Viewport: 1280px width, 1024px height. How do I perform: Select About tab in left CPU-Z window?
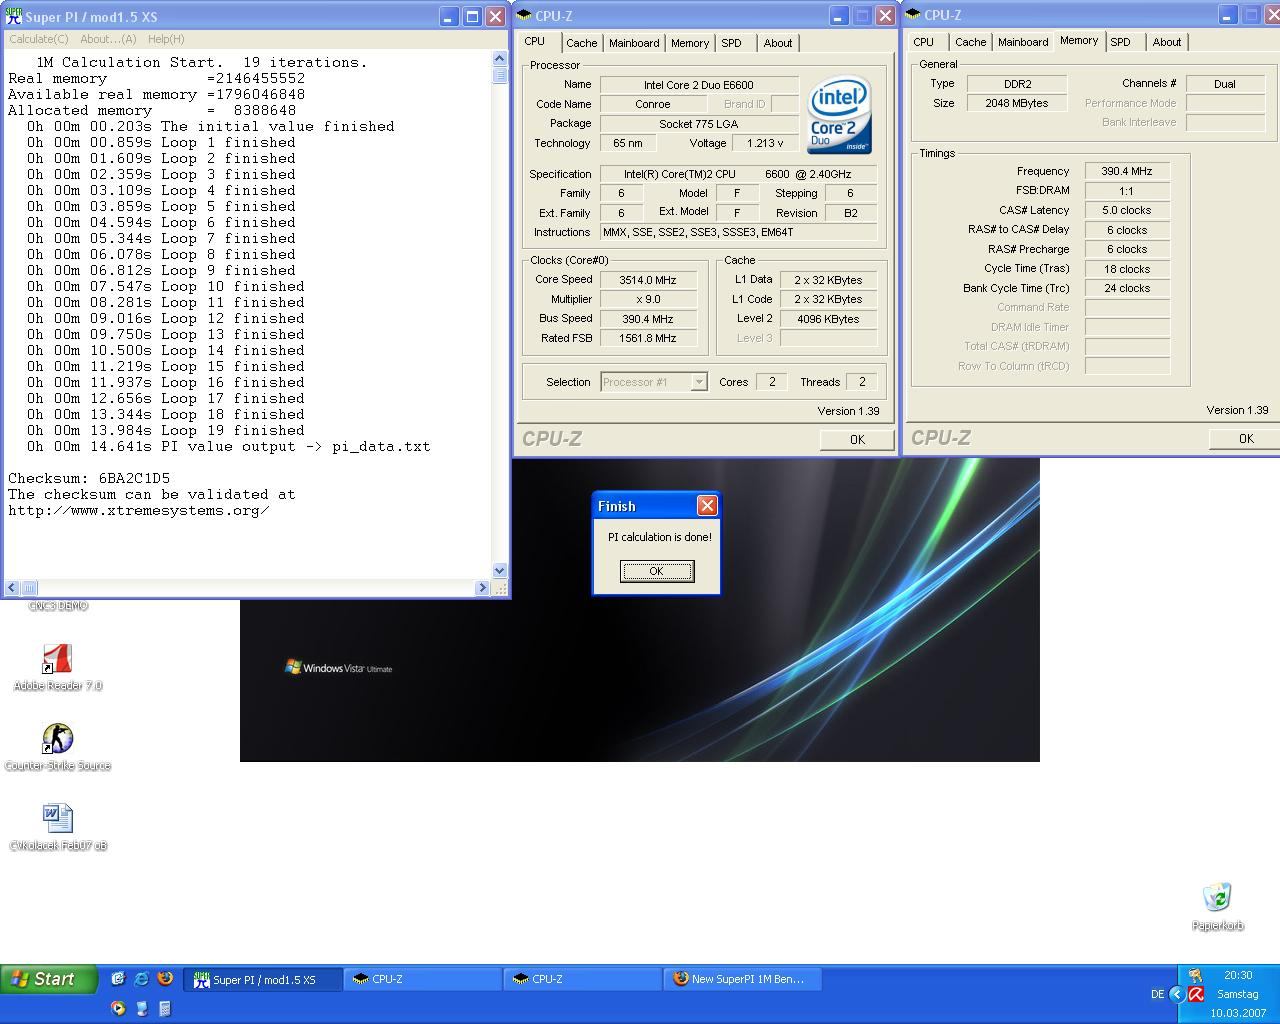tap(778, 43)
